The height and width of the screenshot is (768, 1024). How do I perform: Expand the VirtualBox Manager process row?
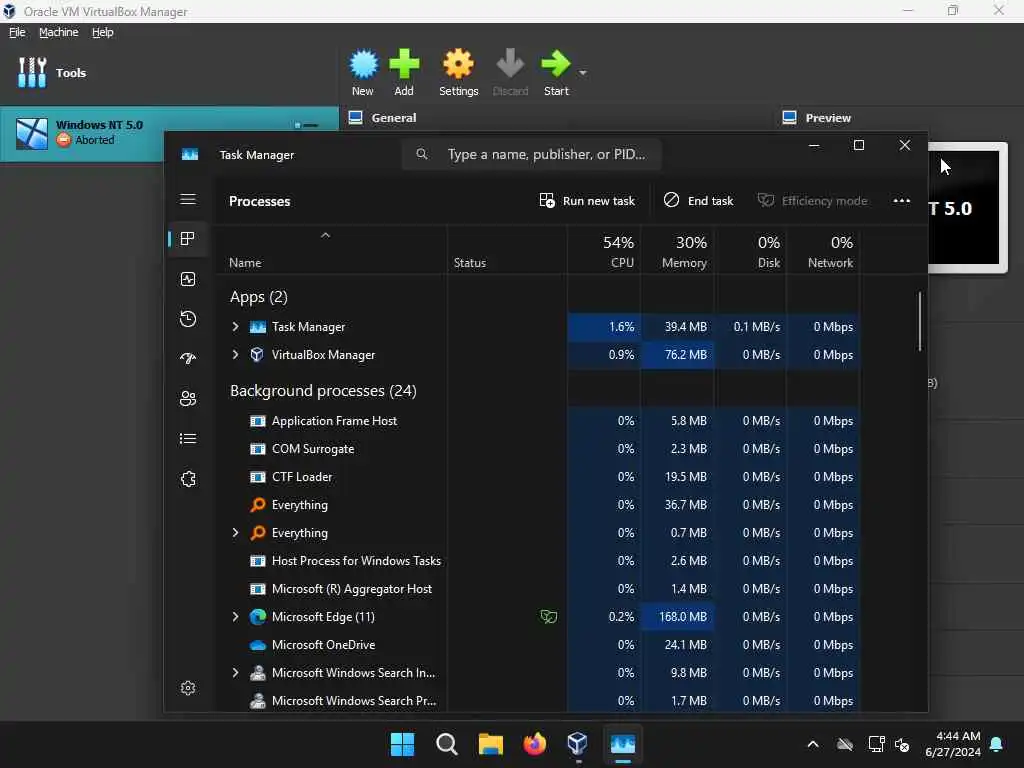(x=235, y=355)
